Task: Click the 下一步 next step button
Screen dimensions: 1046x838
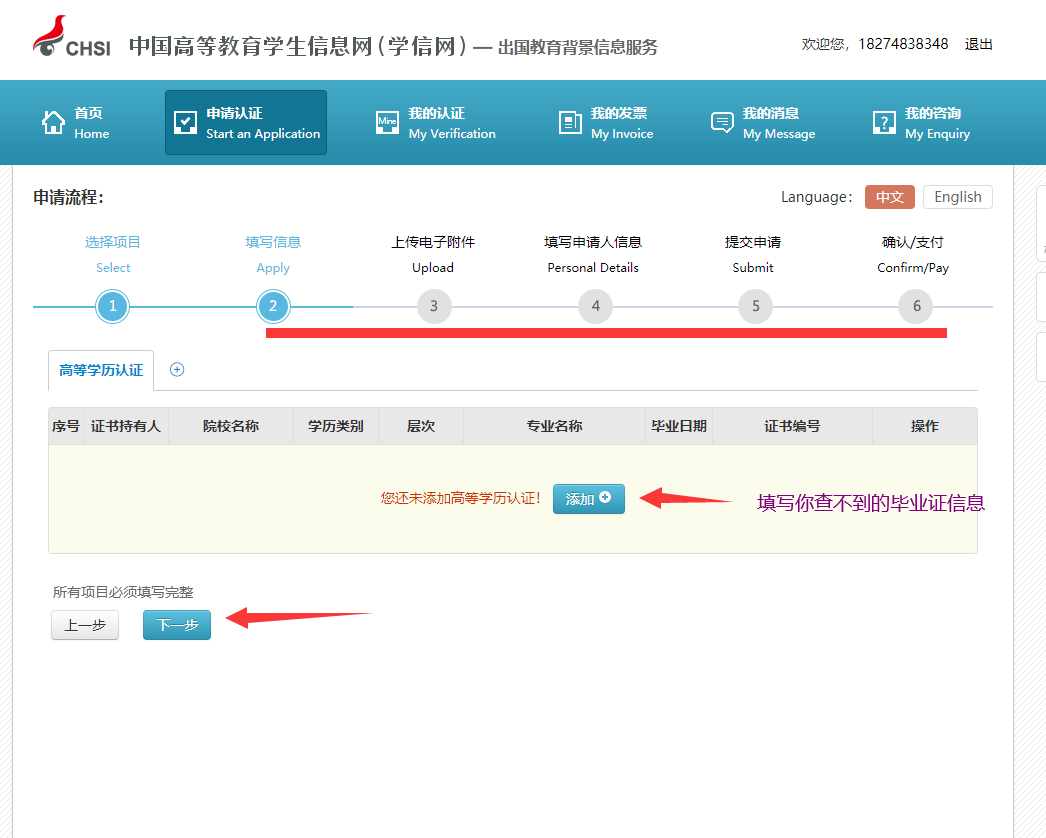Action: coord(177,625)
